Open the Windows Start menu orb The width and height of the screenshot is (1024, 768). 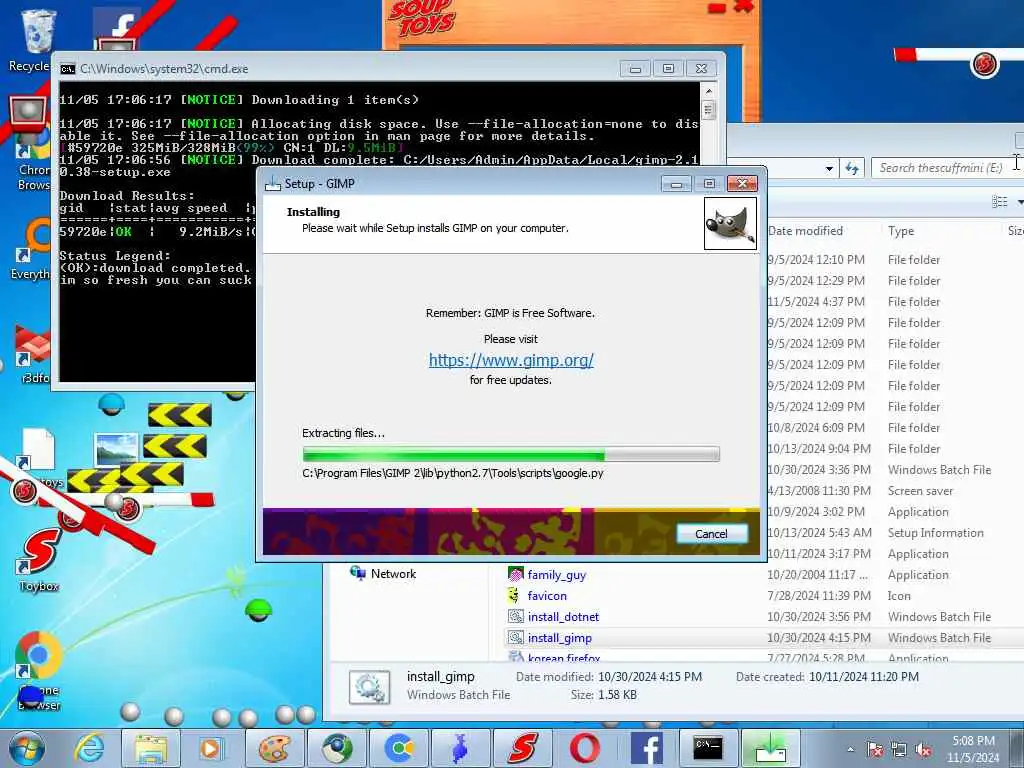coord(27,748)
